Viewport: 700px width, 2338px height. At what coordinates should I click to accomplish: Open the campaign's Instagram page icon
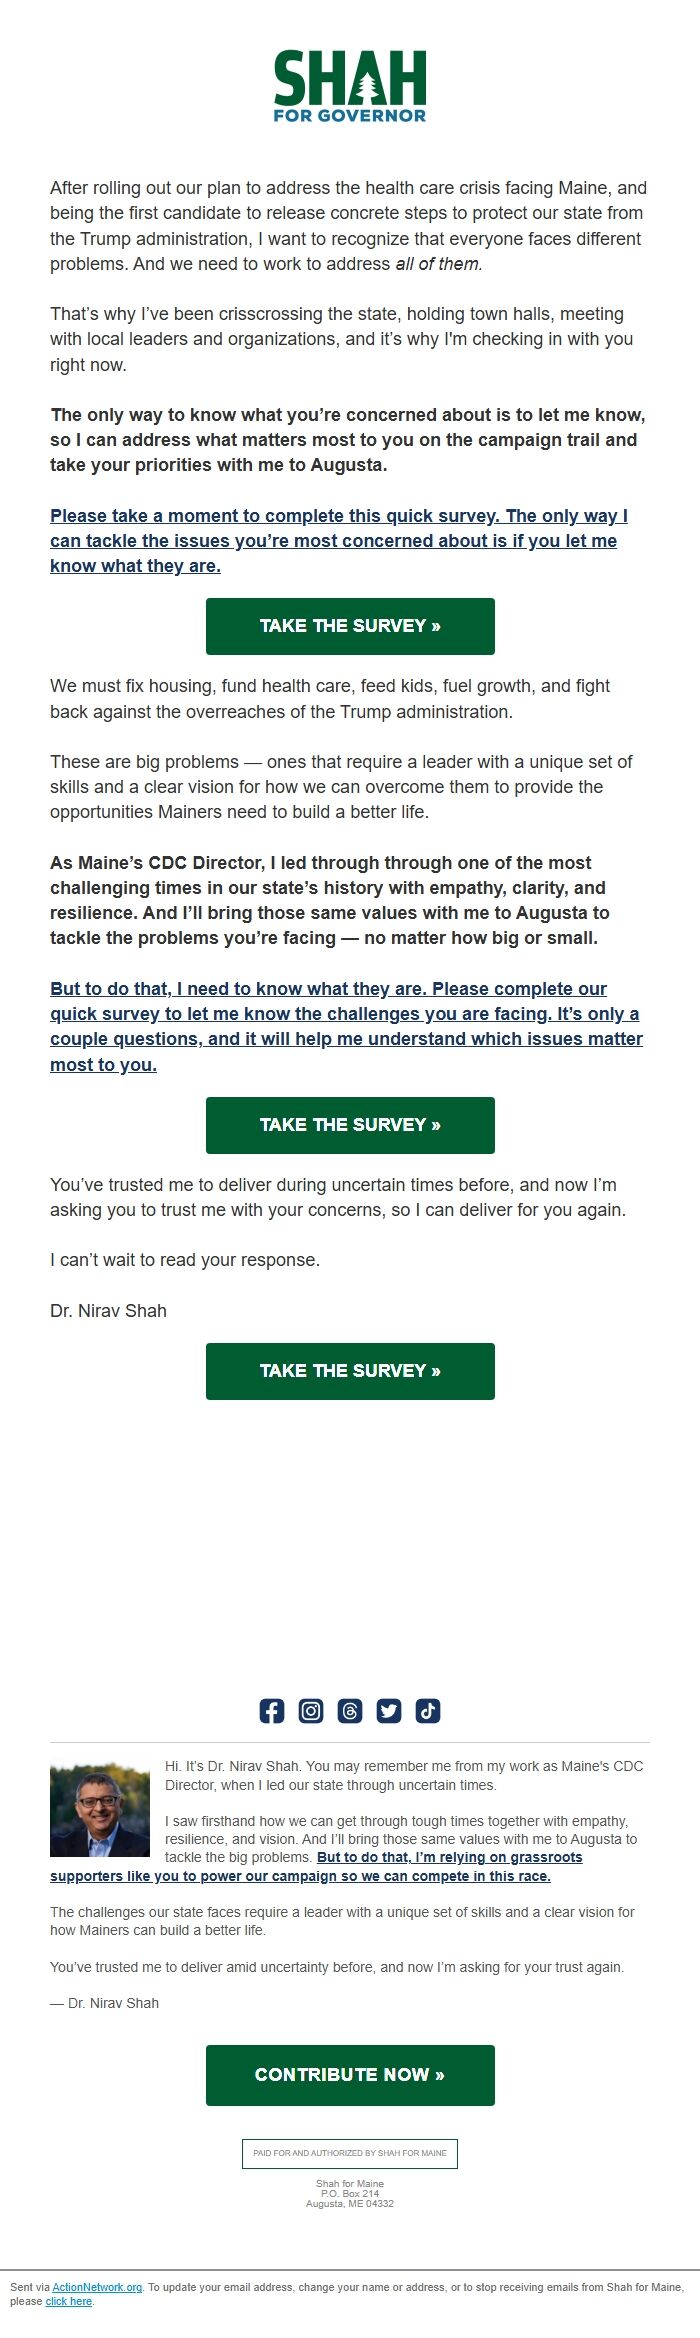click(x=311, y=1710)
